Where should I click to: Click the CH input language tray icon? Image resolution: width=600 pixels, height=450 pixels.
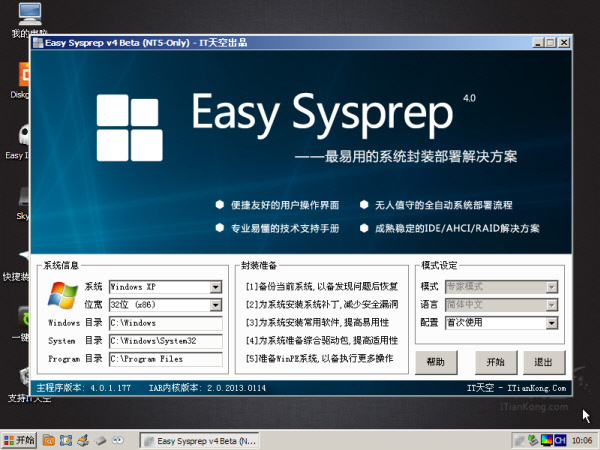pos(560,440)
